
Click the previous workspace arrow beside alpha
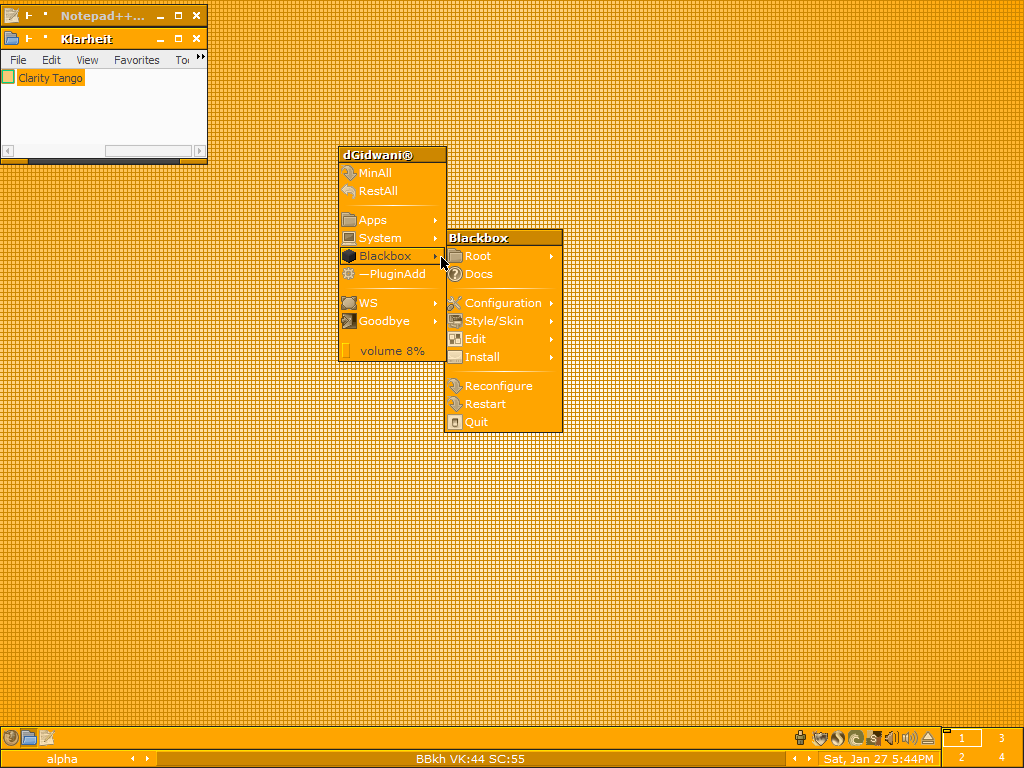[x=133, y=759]
